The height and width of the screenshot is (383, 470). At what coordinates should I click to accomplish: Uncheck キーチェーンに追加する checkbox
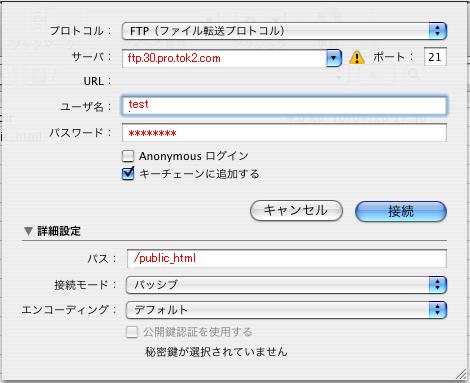[128, 173]
